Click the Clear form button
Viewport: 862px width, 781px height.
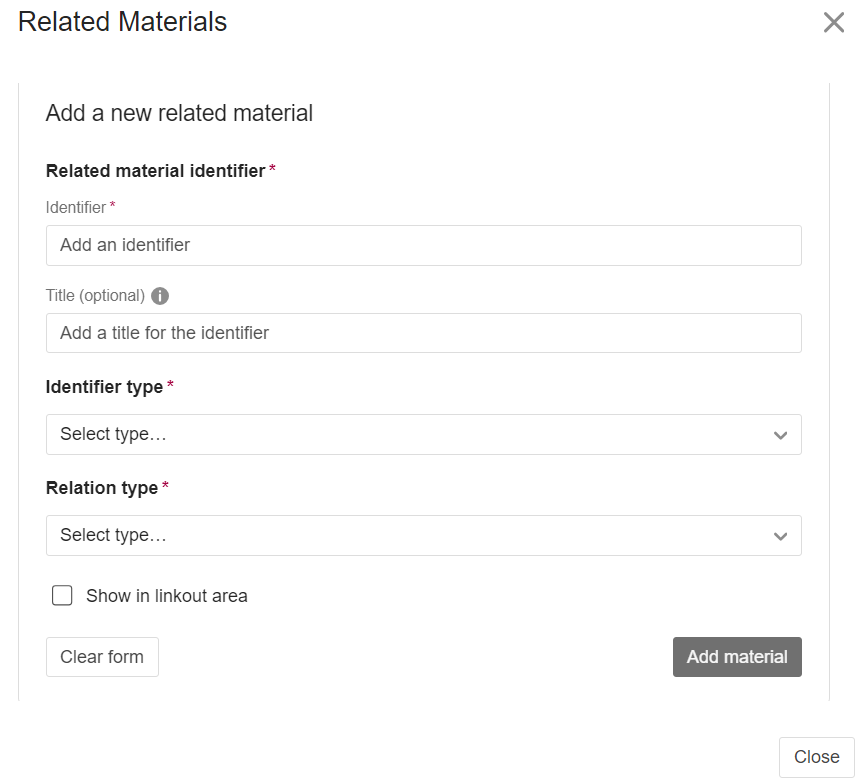(x=102, y=657)
